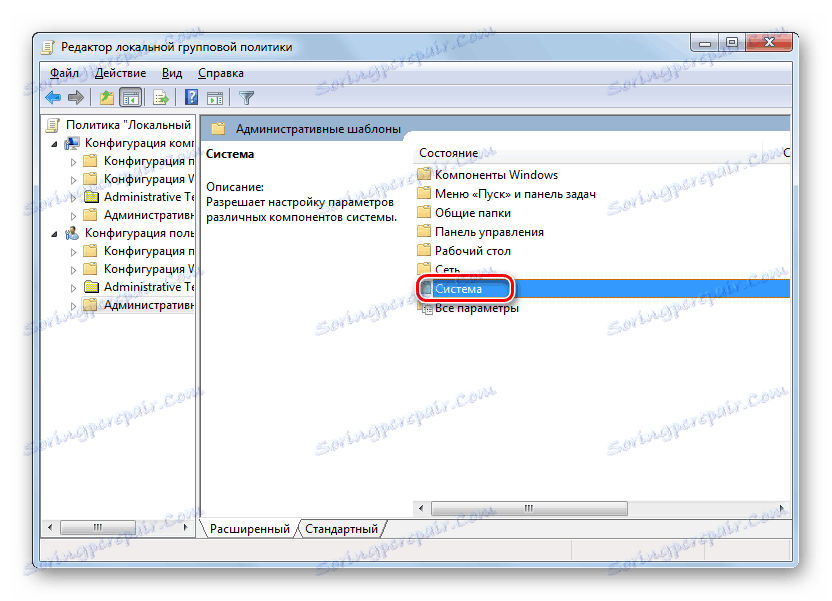Select the Система folder in list

[603, 289]
